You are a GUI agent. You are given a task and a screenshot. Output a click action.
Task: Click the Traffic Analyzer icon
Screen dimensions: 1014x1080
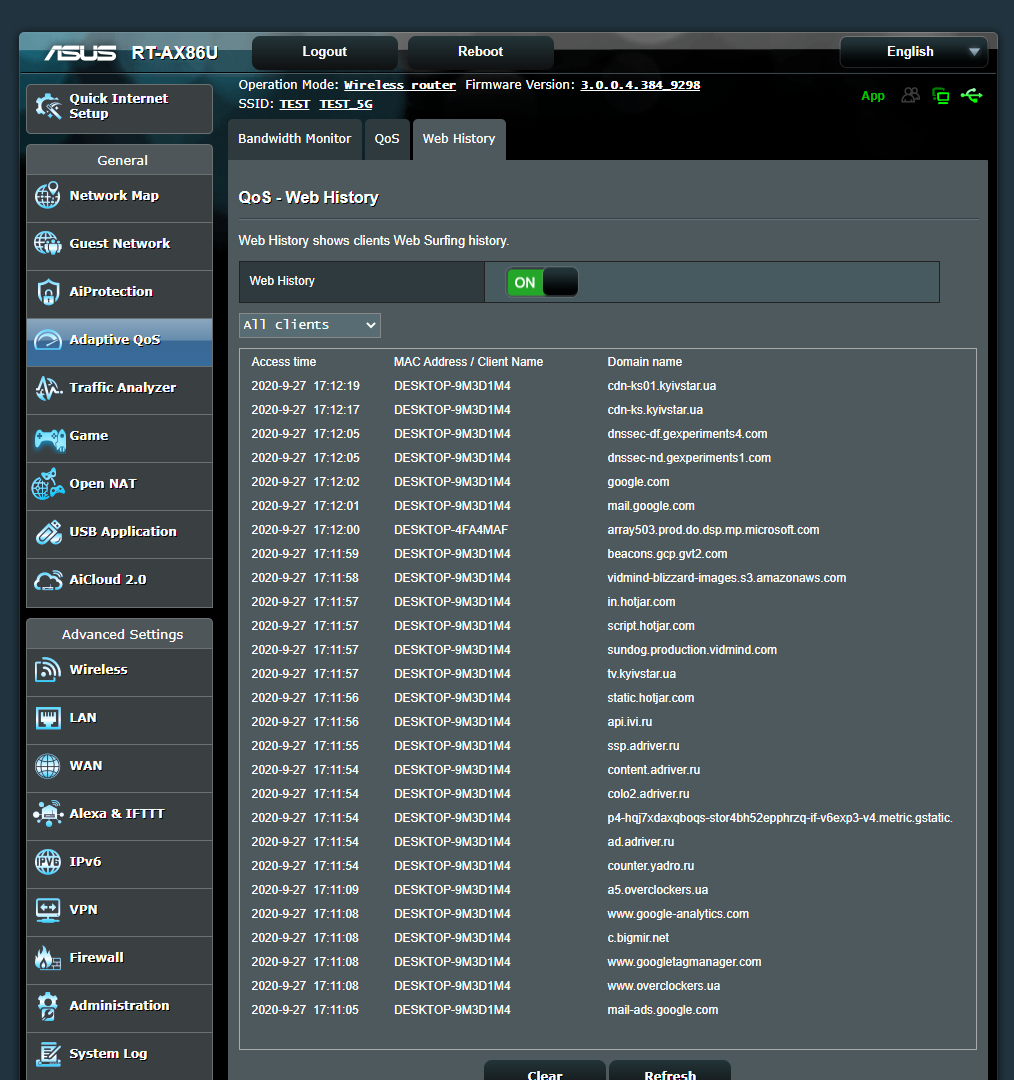point(47,390)
